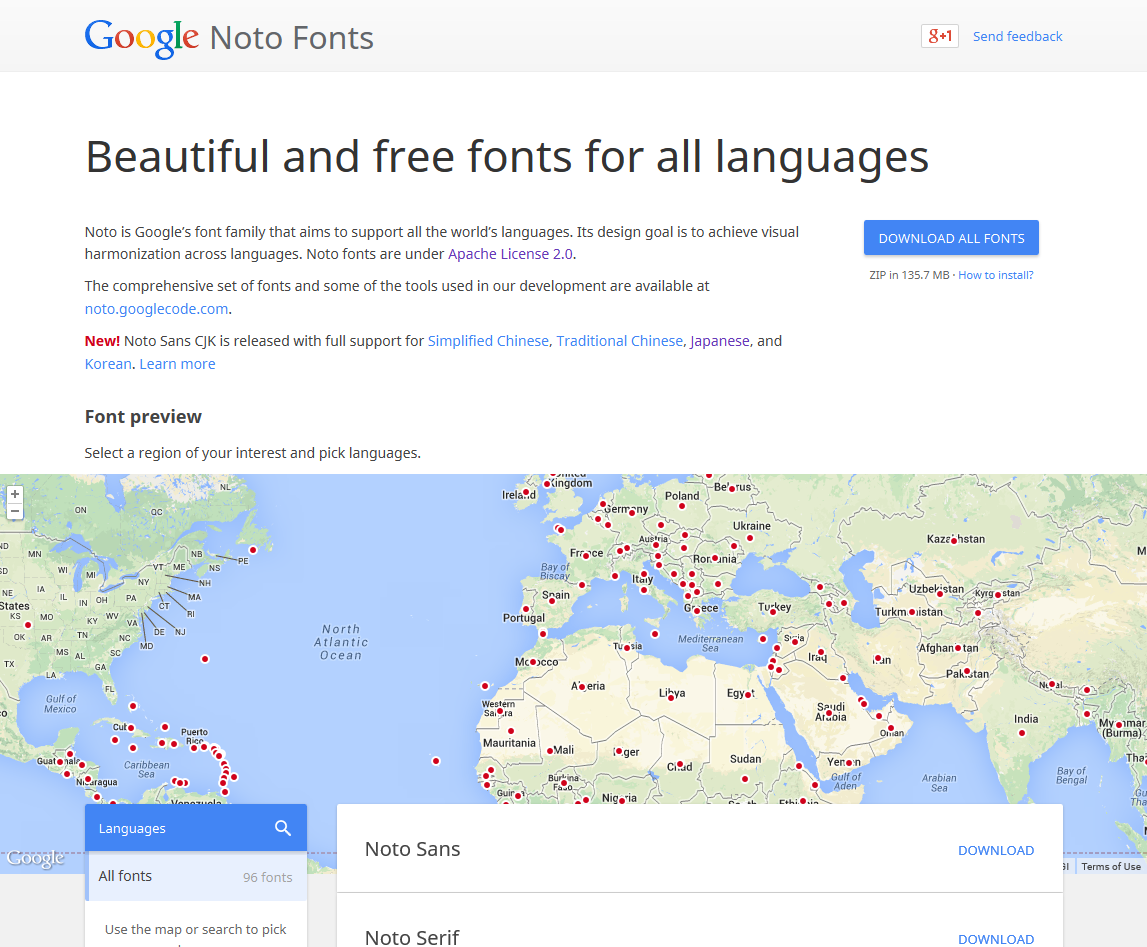Click the red marker on Turkmenistan
The image size is (1147, 947).
pyautogui.click(x=911, y=612)
